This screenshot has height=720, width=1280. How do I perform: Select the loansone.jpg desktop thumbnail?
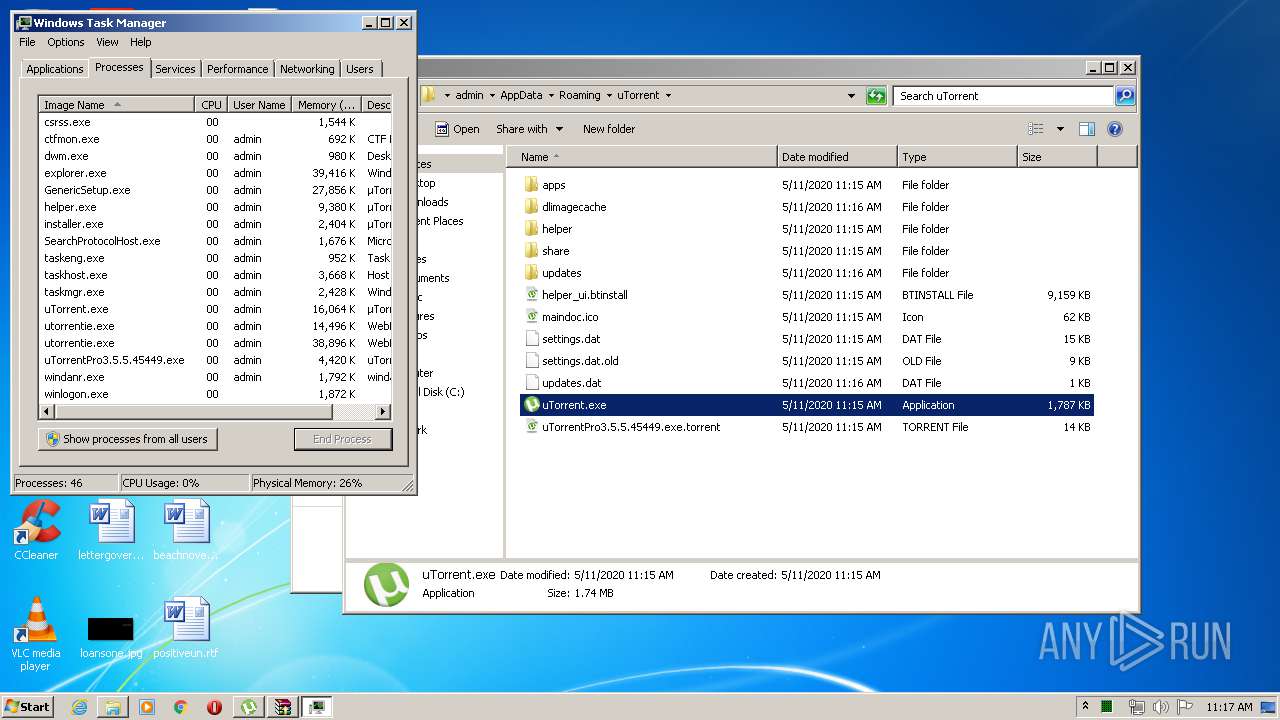[x=111, y=637]
